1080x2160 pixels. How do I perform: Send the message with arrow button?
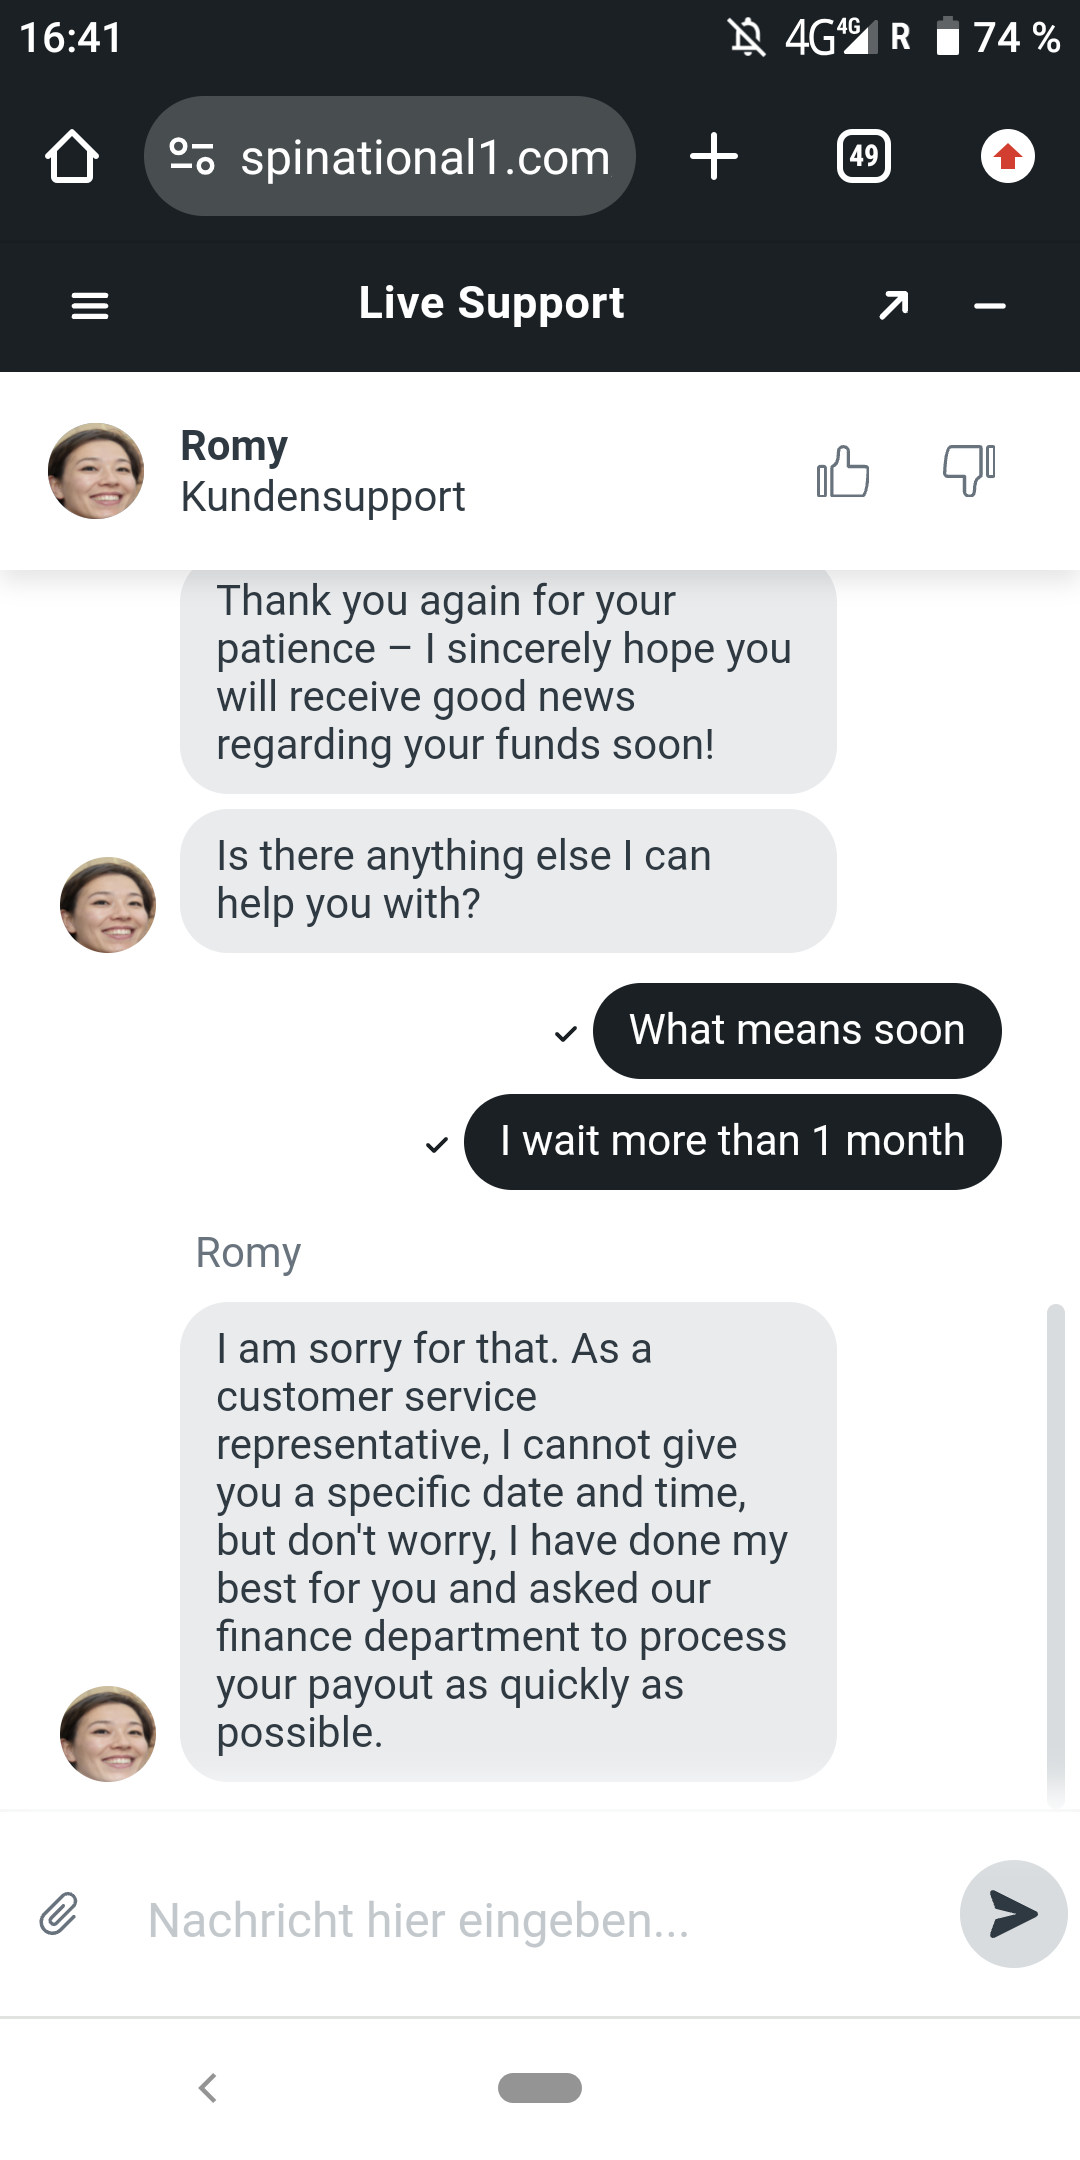1013,1914
